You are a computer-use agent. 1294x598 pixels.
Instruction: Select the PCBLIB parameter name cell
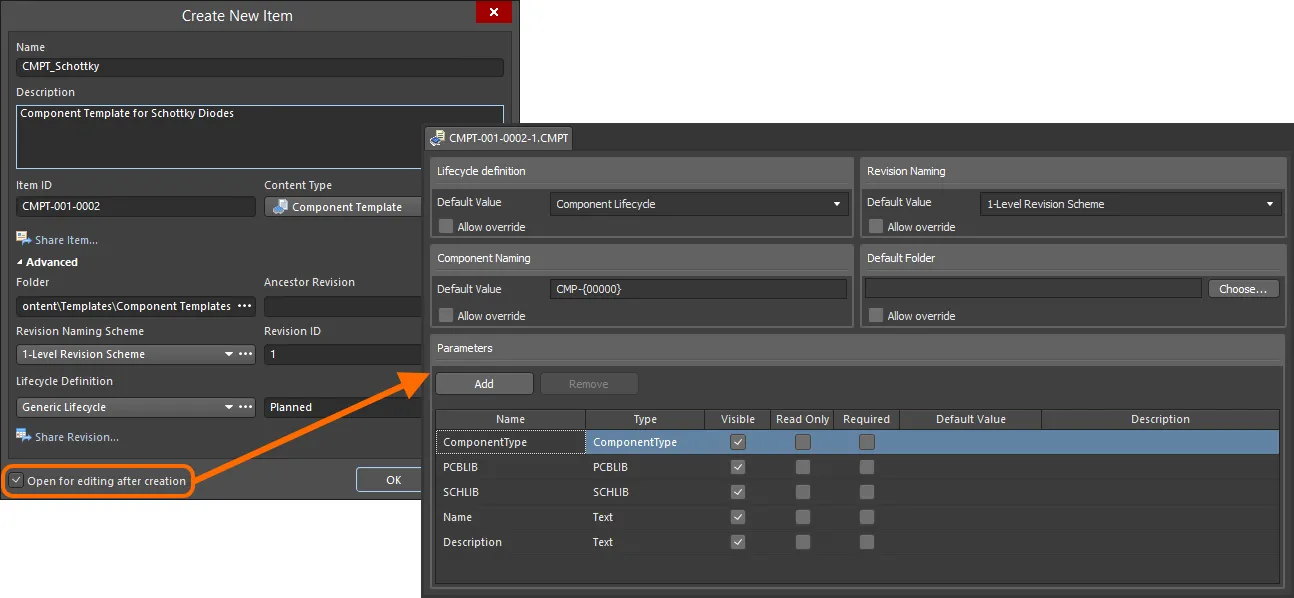tap(510, 467)
